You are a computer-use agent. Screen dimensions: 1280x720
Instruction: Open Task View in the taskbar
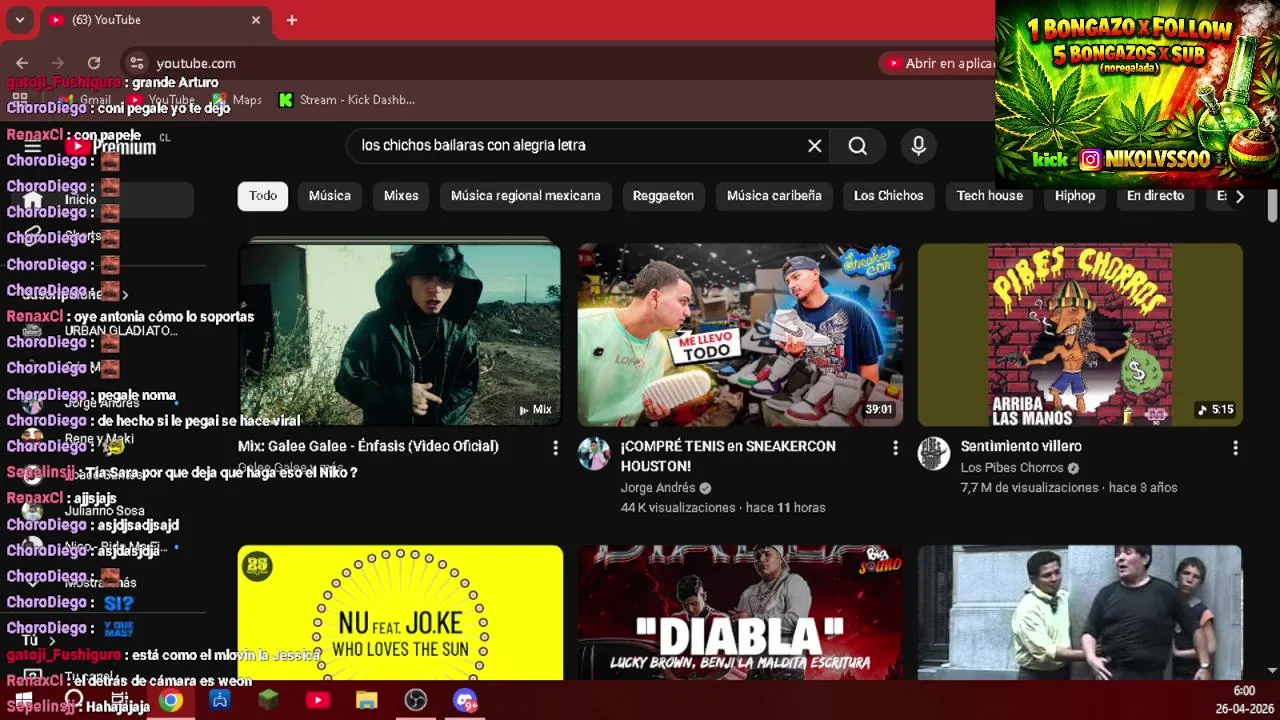(120, 700)
